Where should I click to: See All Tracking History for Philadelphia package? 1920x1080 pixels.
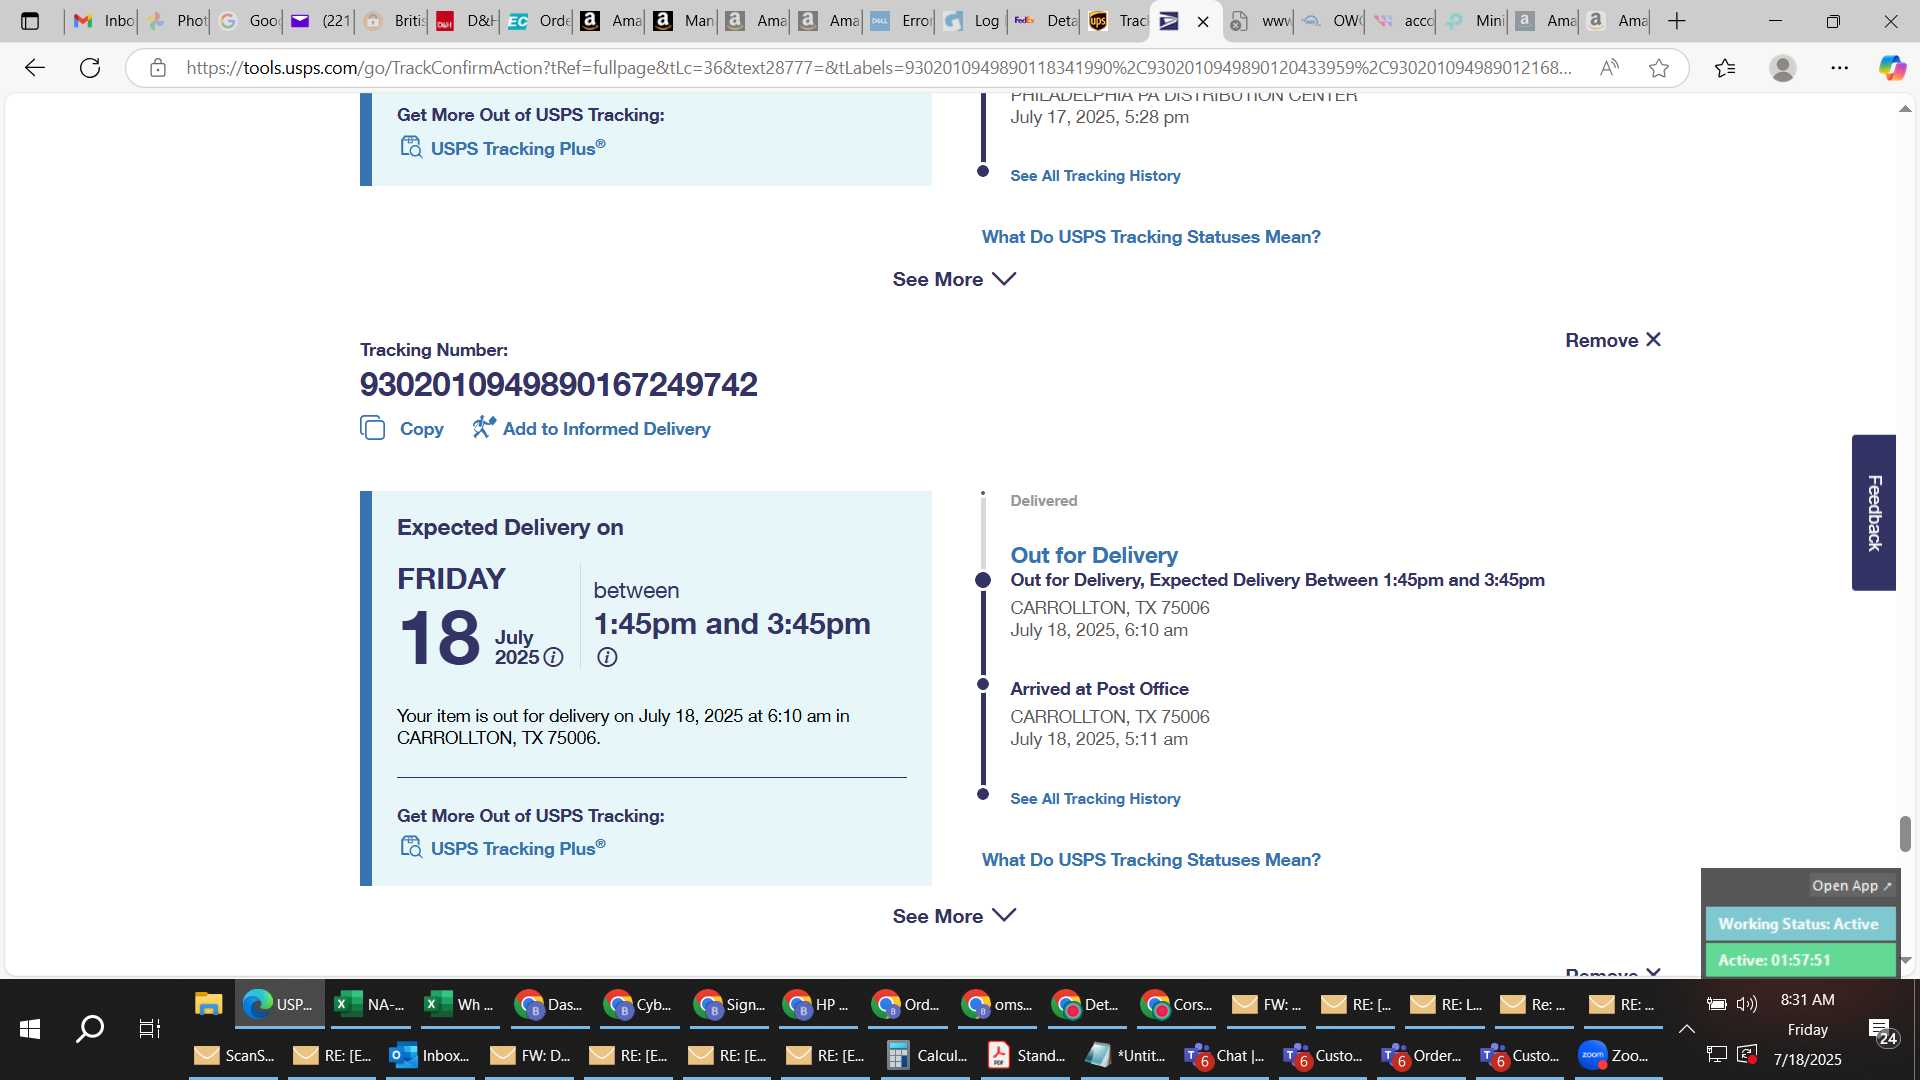(1095, 175)
